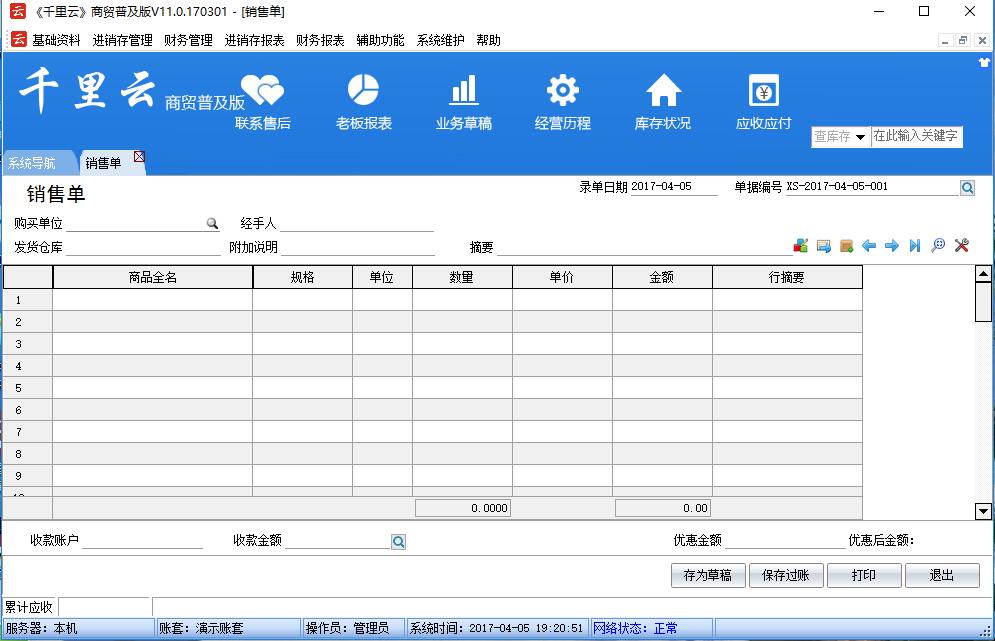Open 帮助 menu
The height and width of the screenshot is (641, 995).
(x=489, y=41)
